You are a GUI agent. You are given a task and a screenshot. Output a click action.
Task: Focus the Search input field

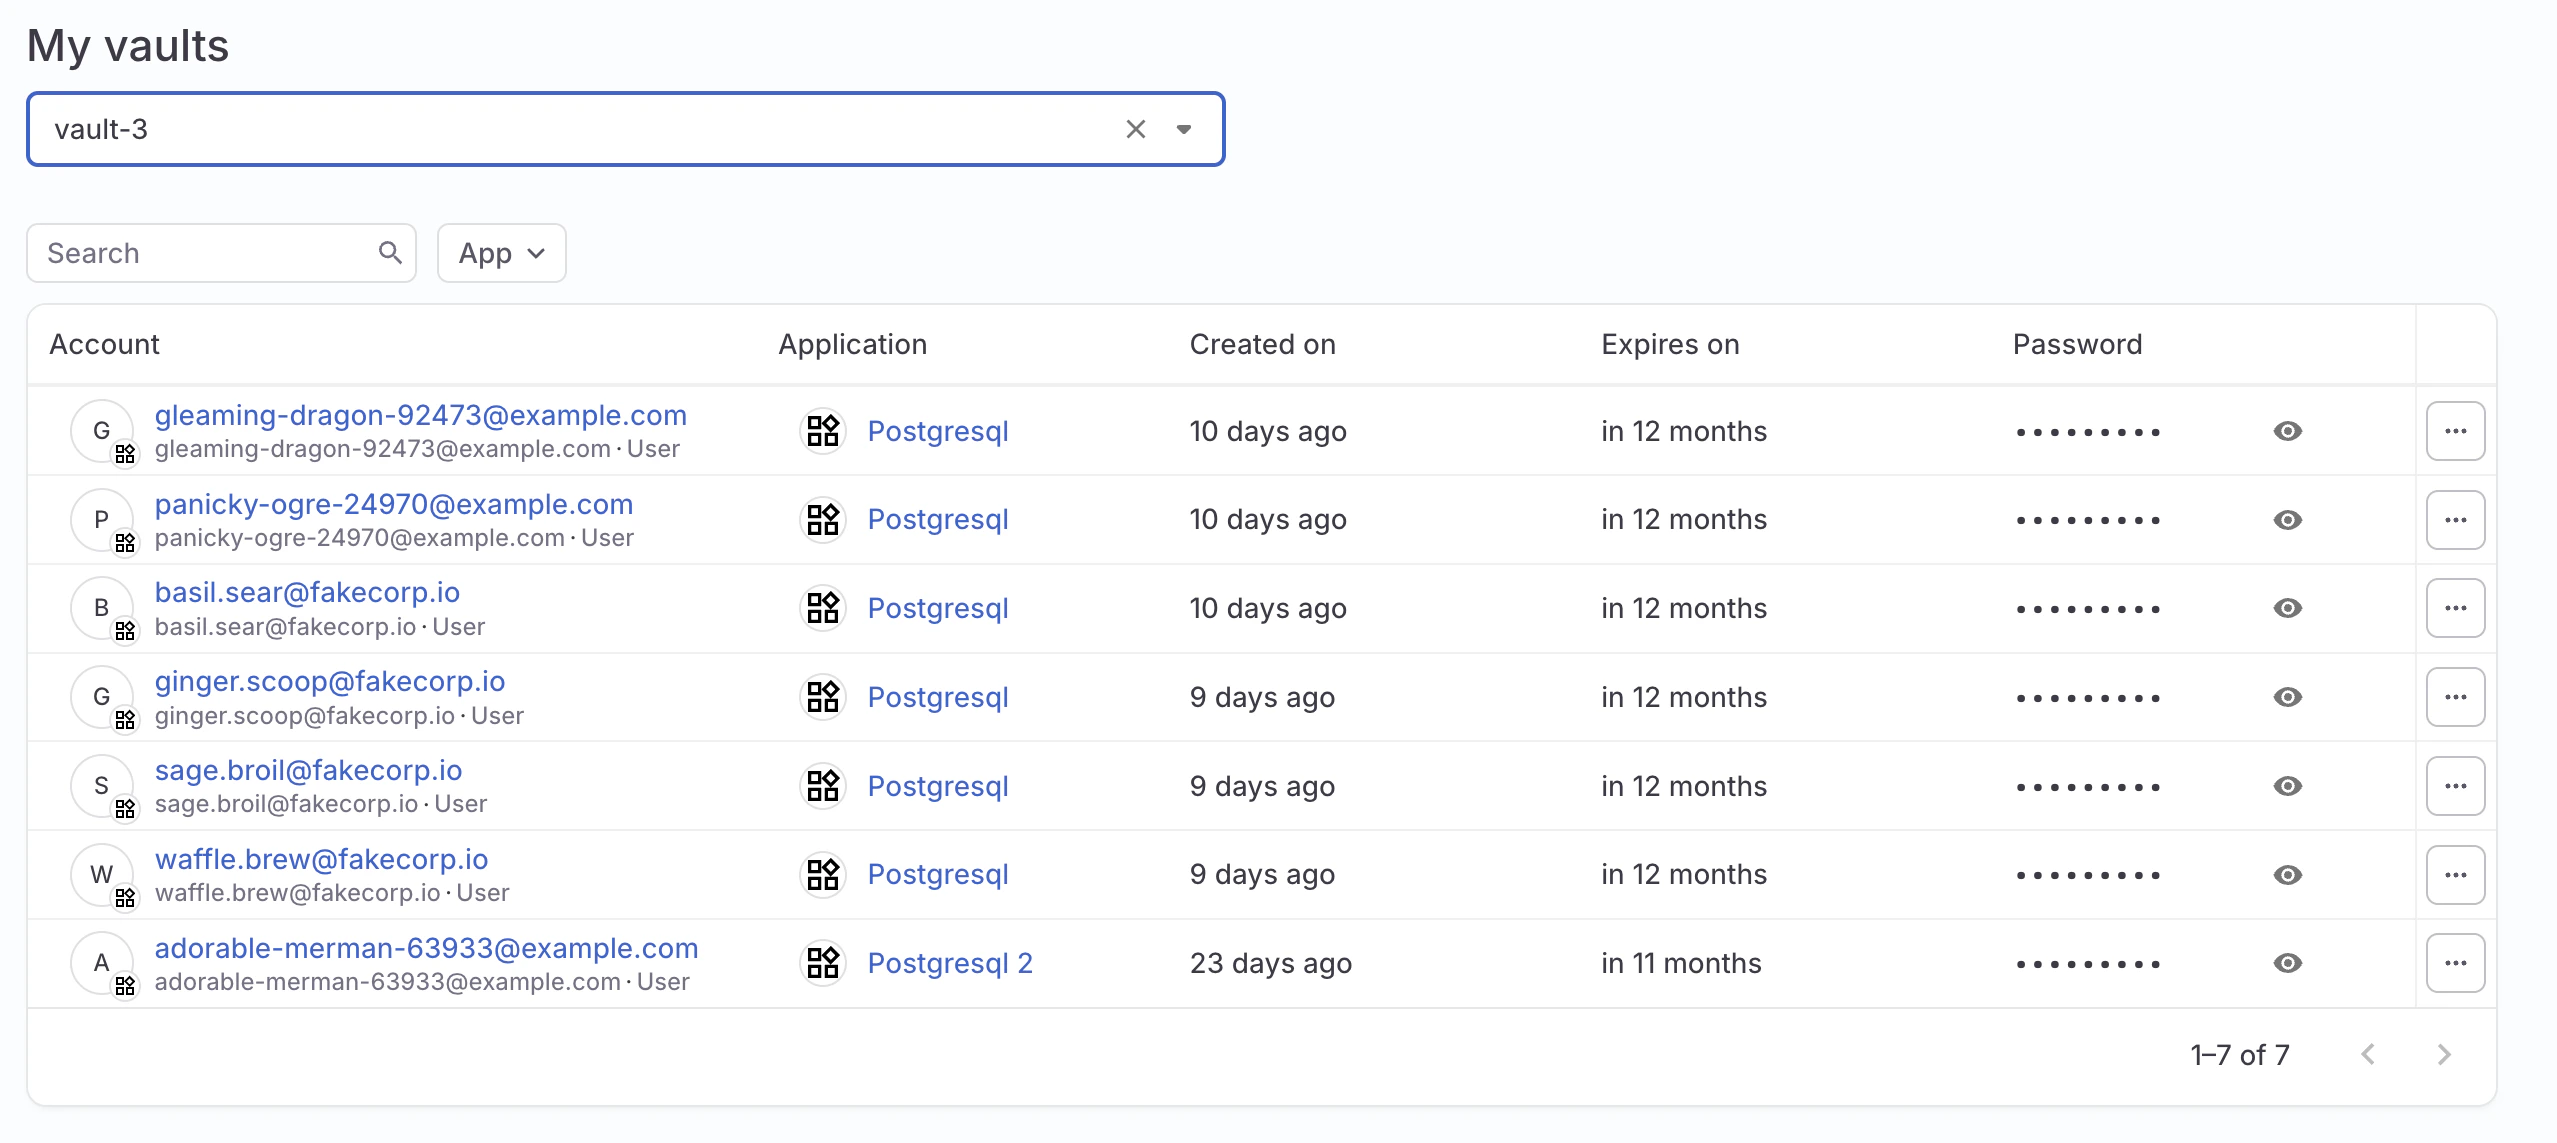(205, 253)
